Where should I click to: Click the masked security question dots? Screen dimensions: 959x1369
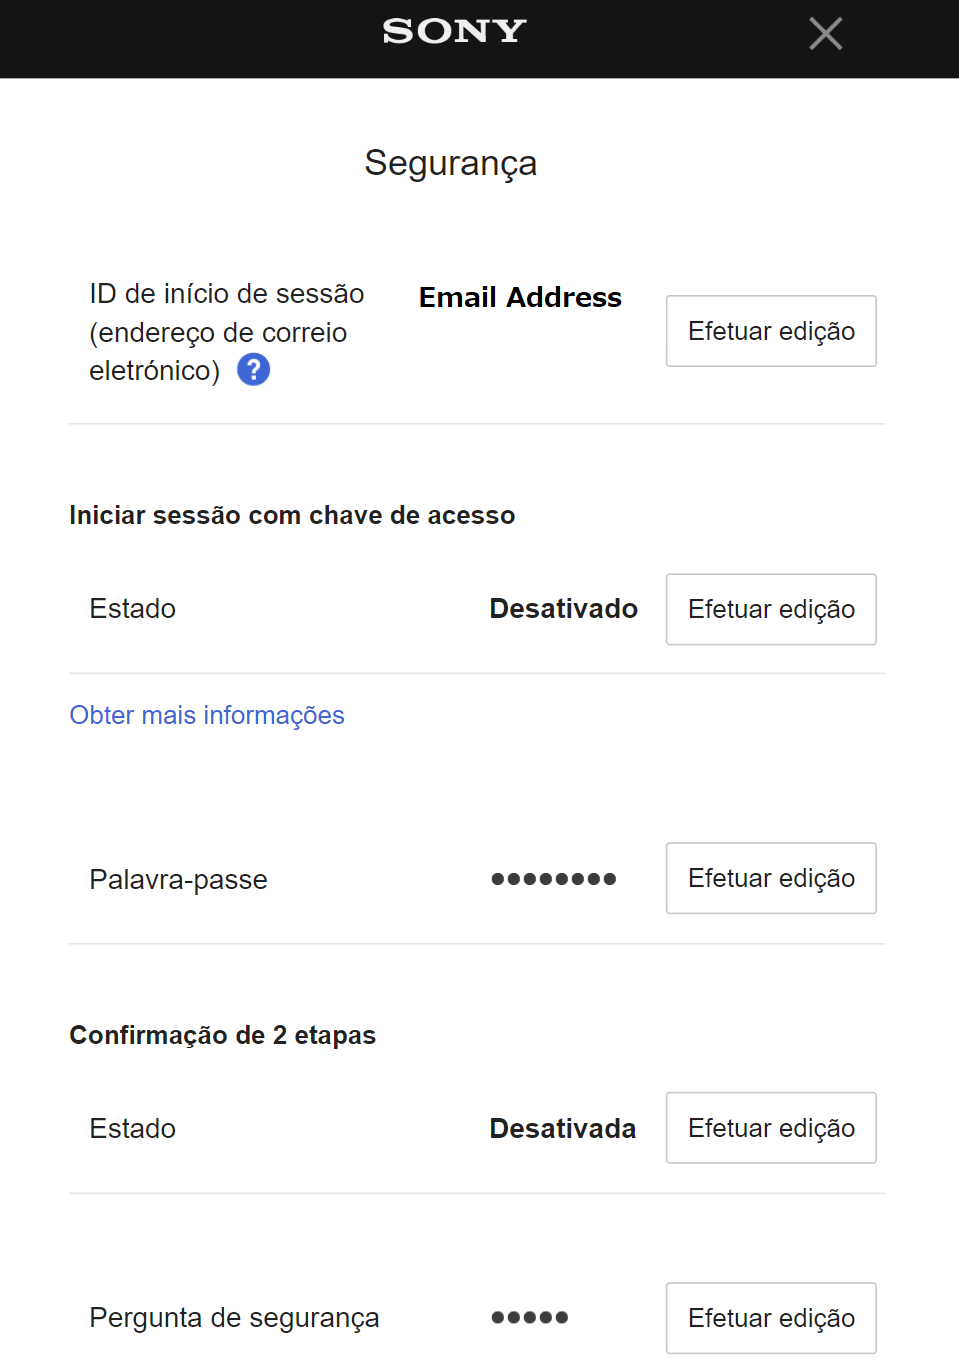click(x=529, y=1318)
